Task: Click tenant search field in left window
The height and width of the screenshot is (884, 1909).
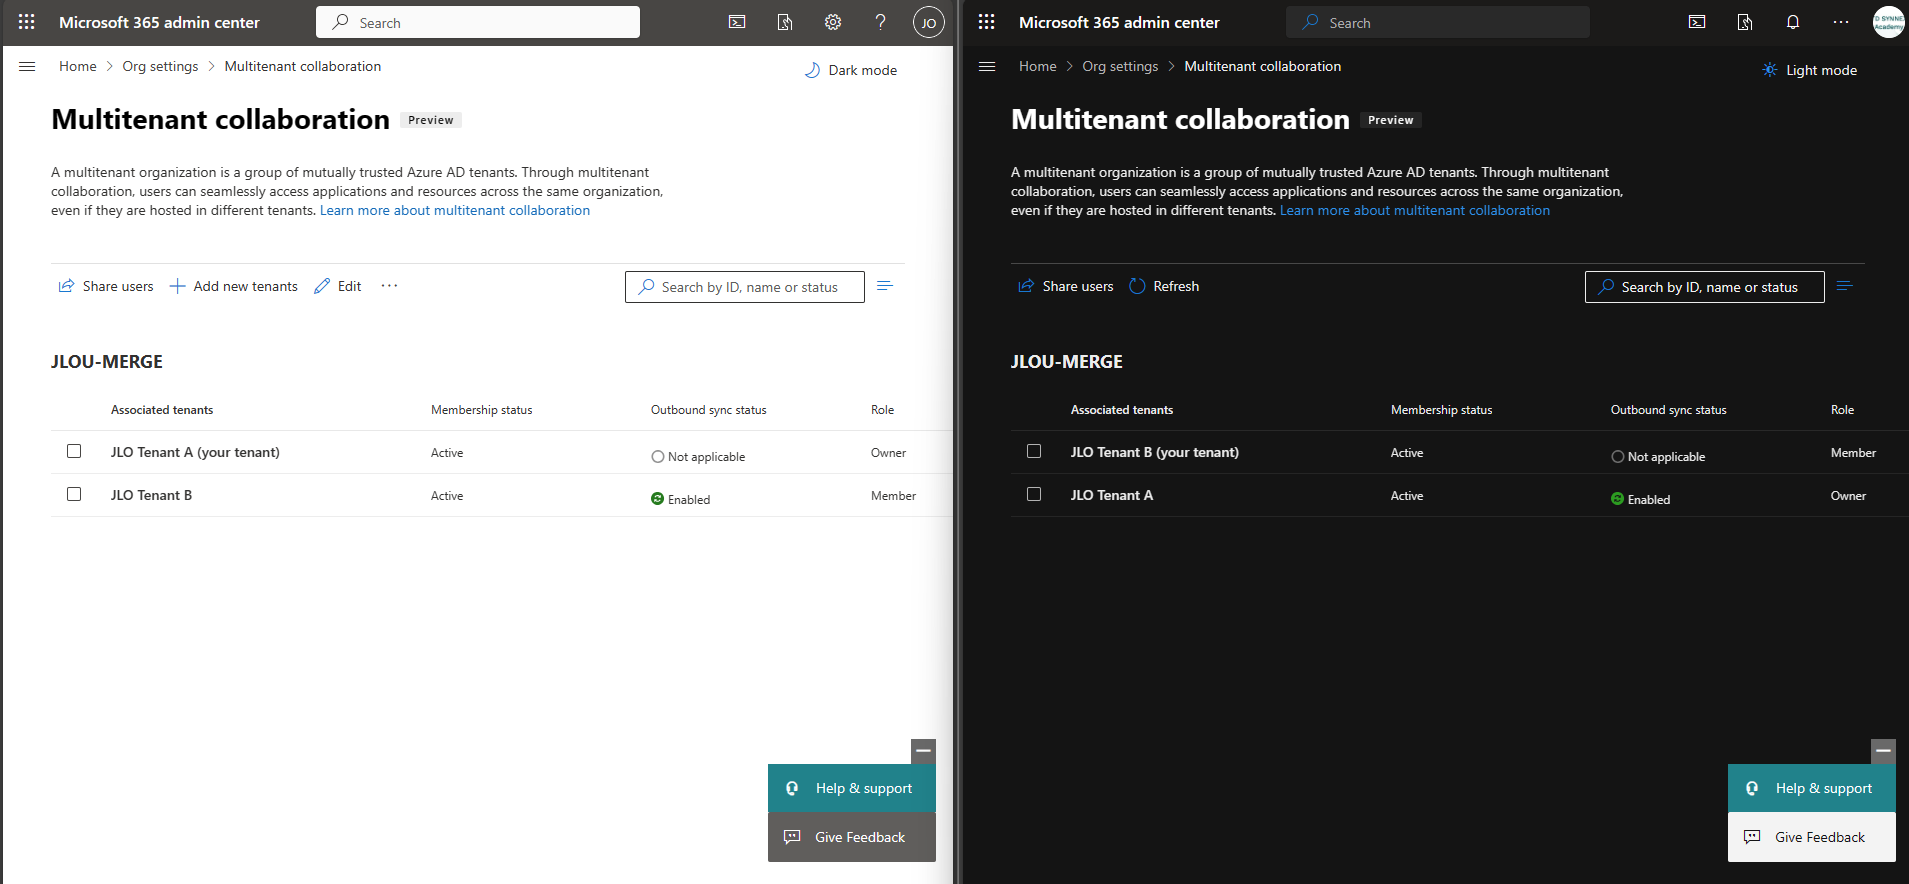Action: click(x=745, y=287)
